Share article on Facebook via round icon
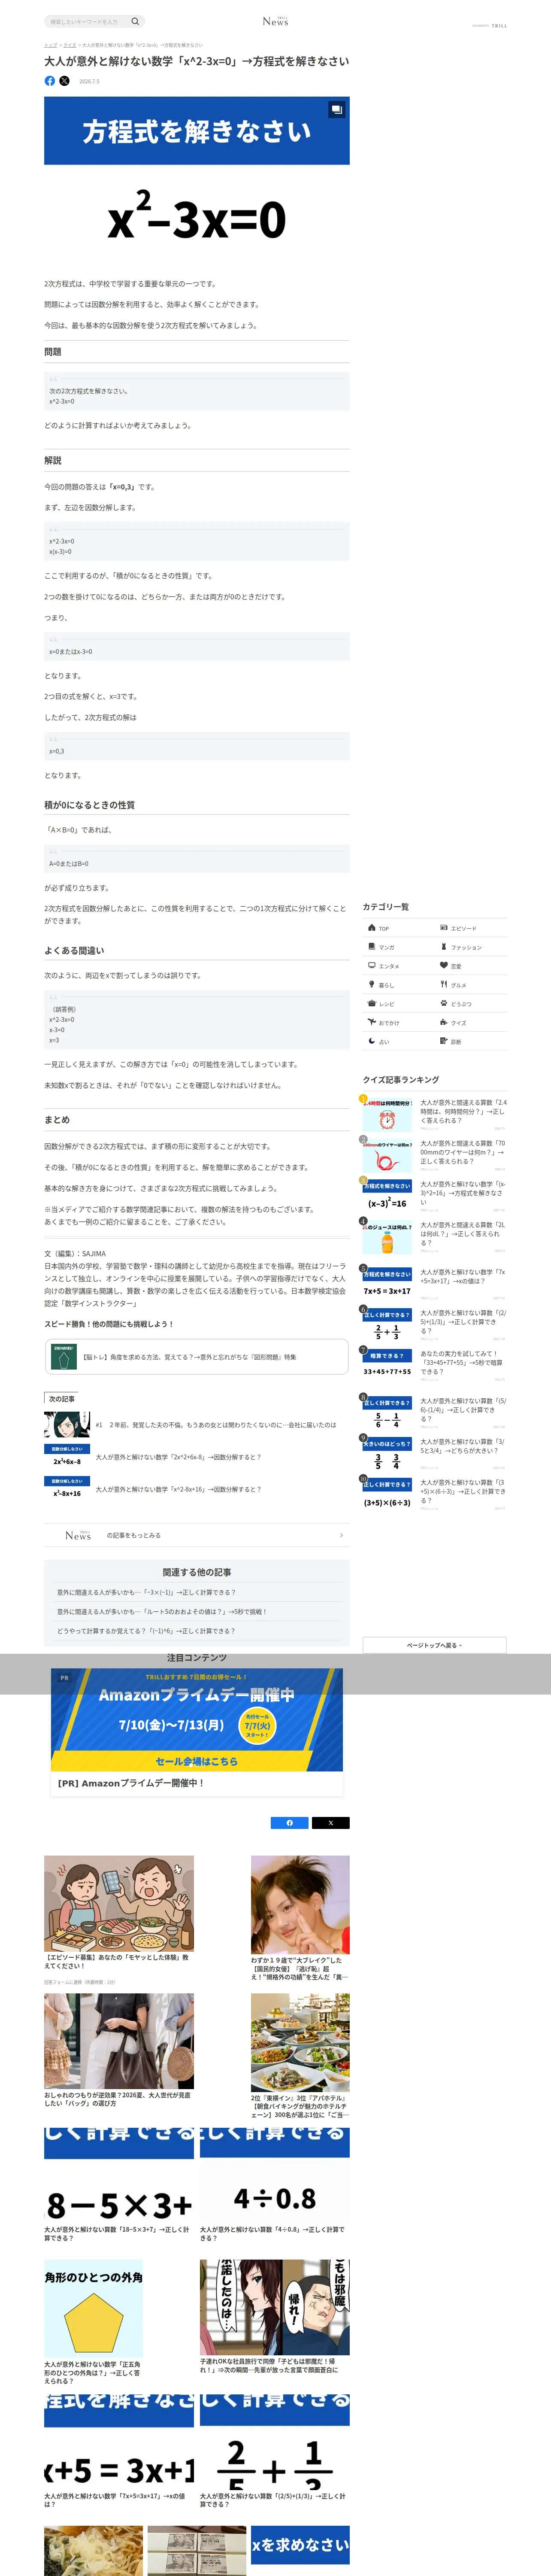The height and width of the screenshot is (2576, 551). pyautogui.click(x=50, y=81)
